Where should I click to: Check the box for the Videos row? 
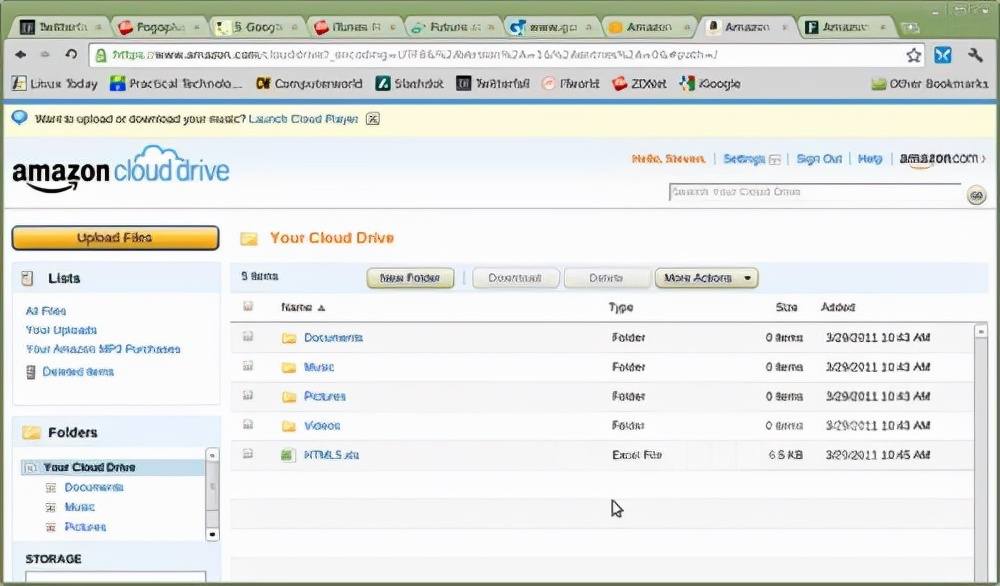(248, 424)
